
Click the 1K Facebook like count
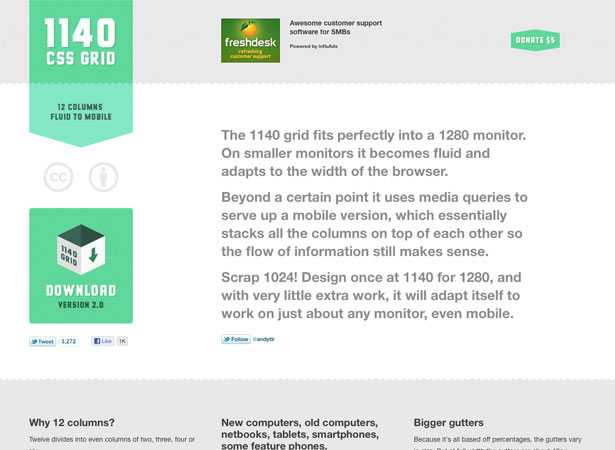coord(122,341)
